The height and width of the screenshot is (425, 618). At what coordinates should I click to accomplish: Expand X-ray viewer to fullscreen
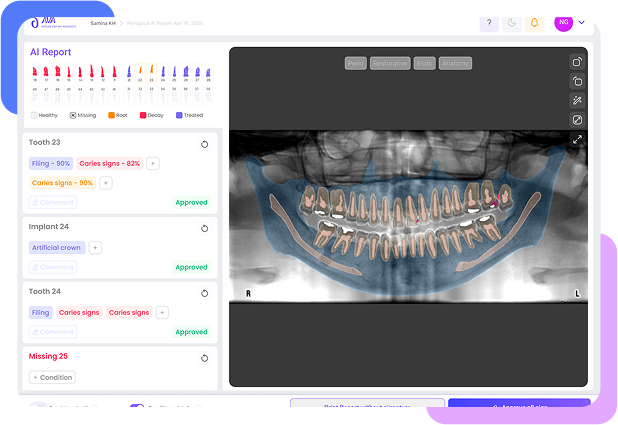click(577, 140)
